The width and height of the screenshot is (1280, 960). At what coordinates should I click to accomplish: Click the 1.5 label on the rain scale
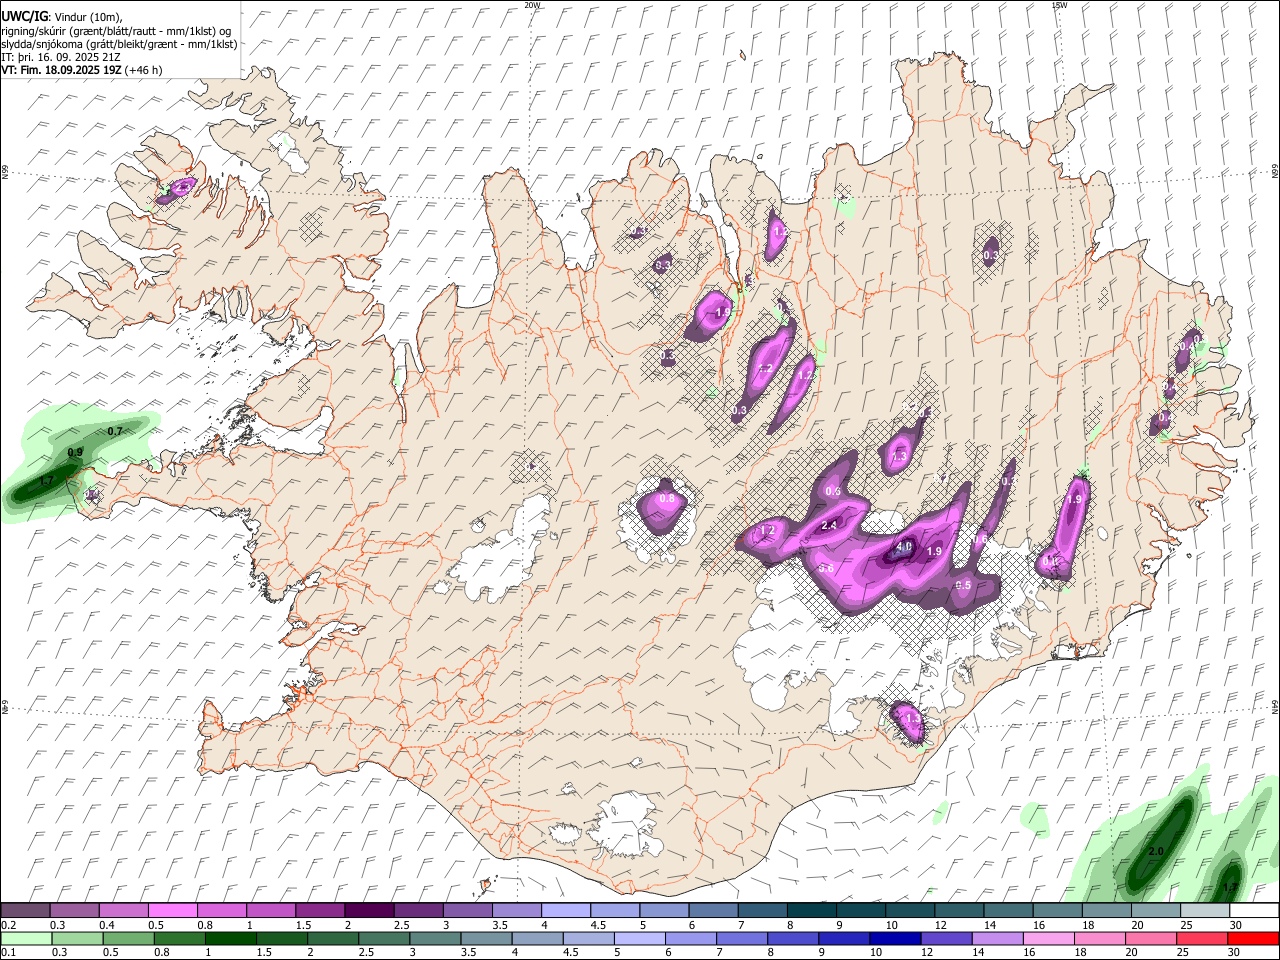tap(264, 952)
